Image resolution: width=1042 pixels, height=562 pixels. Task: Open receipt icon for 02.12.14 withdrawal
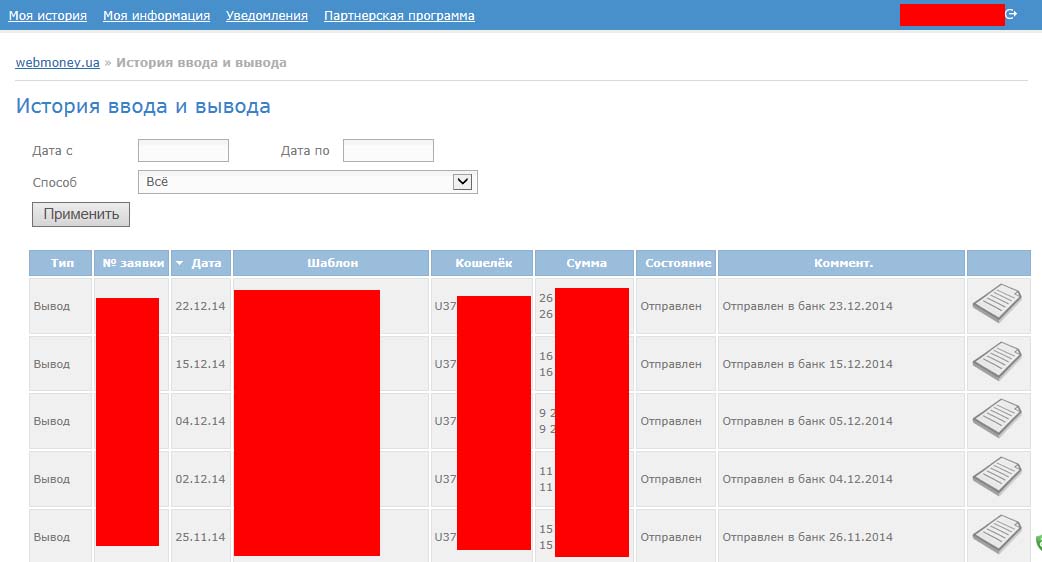click(996, 478)
